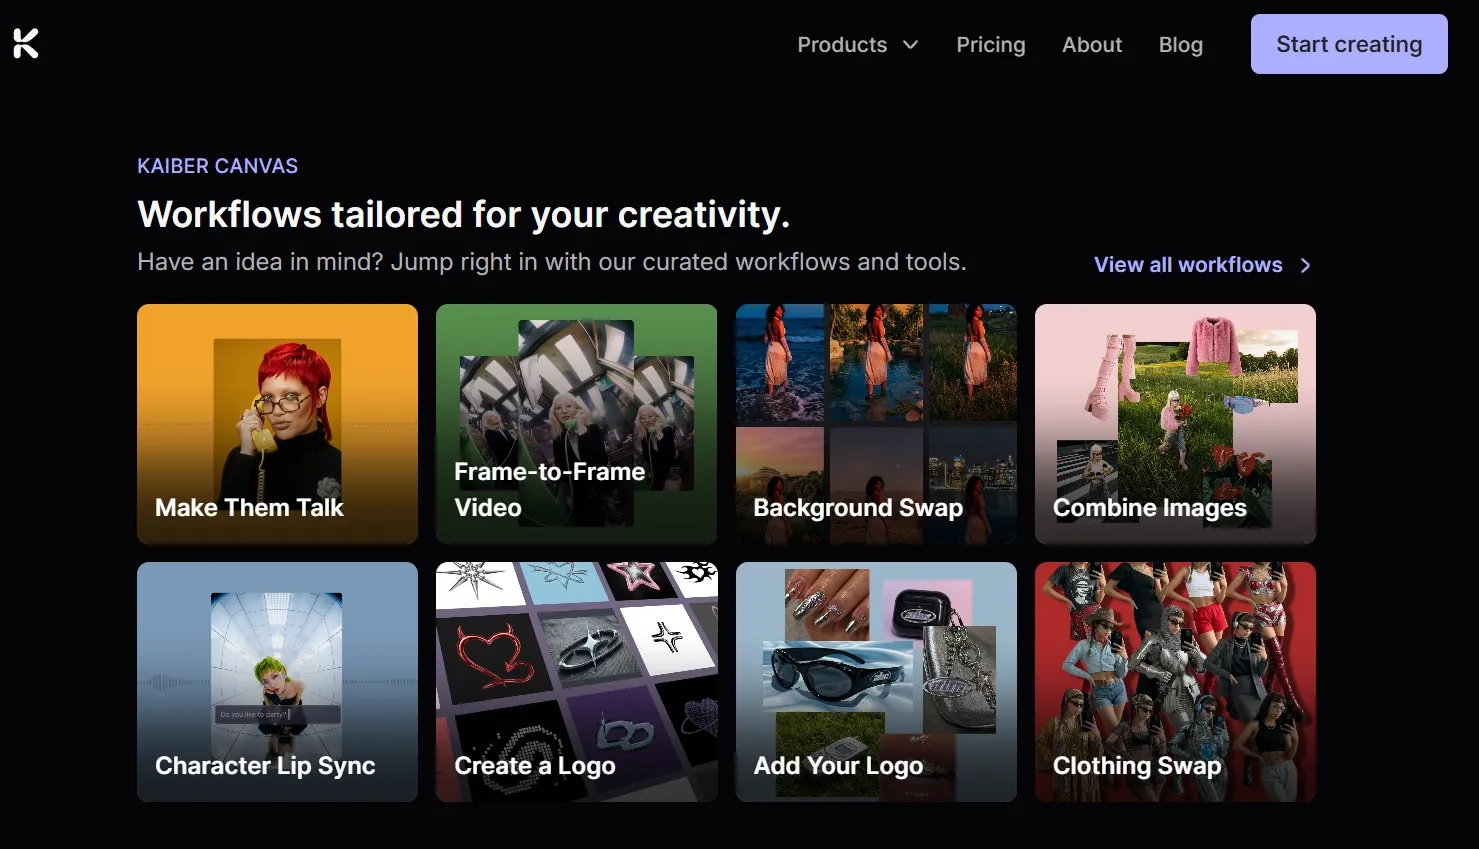
Task: Click the Start creating button
Action: click(x=1349, y=44)
